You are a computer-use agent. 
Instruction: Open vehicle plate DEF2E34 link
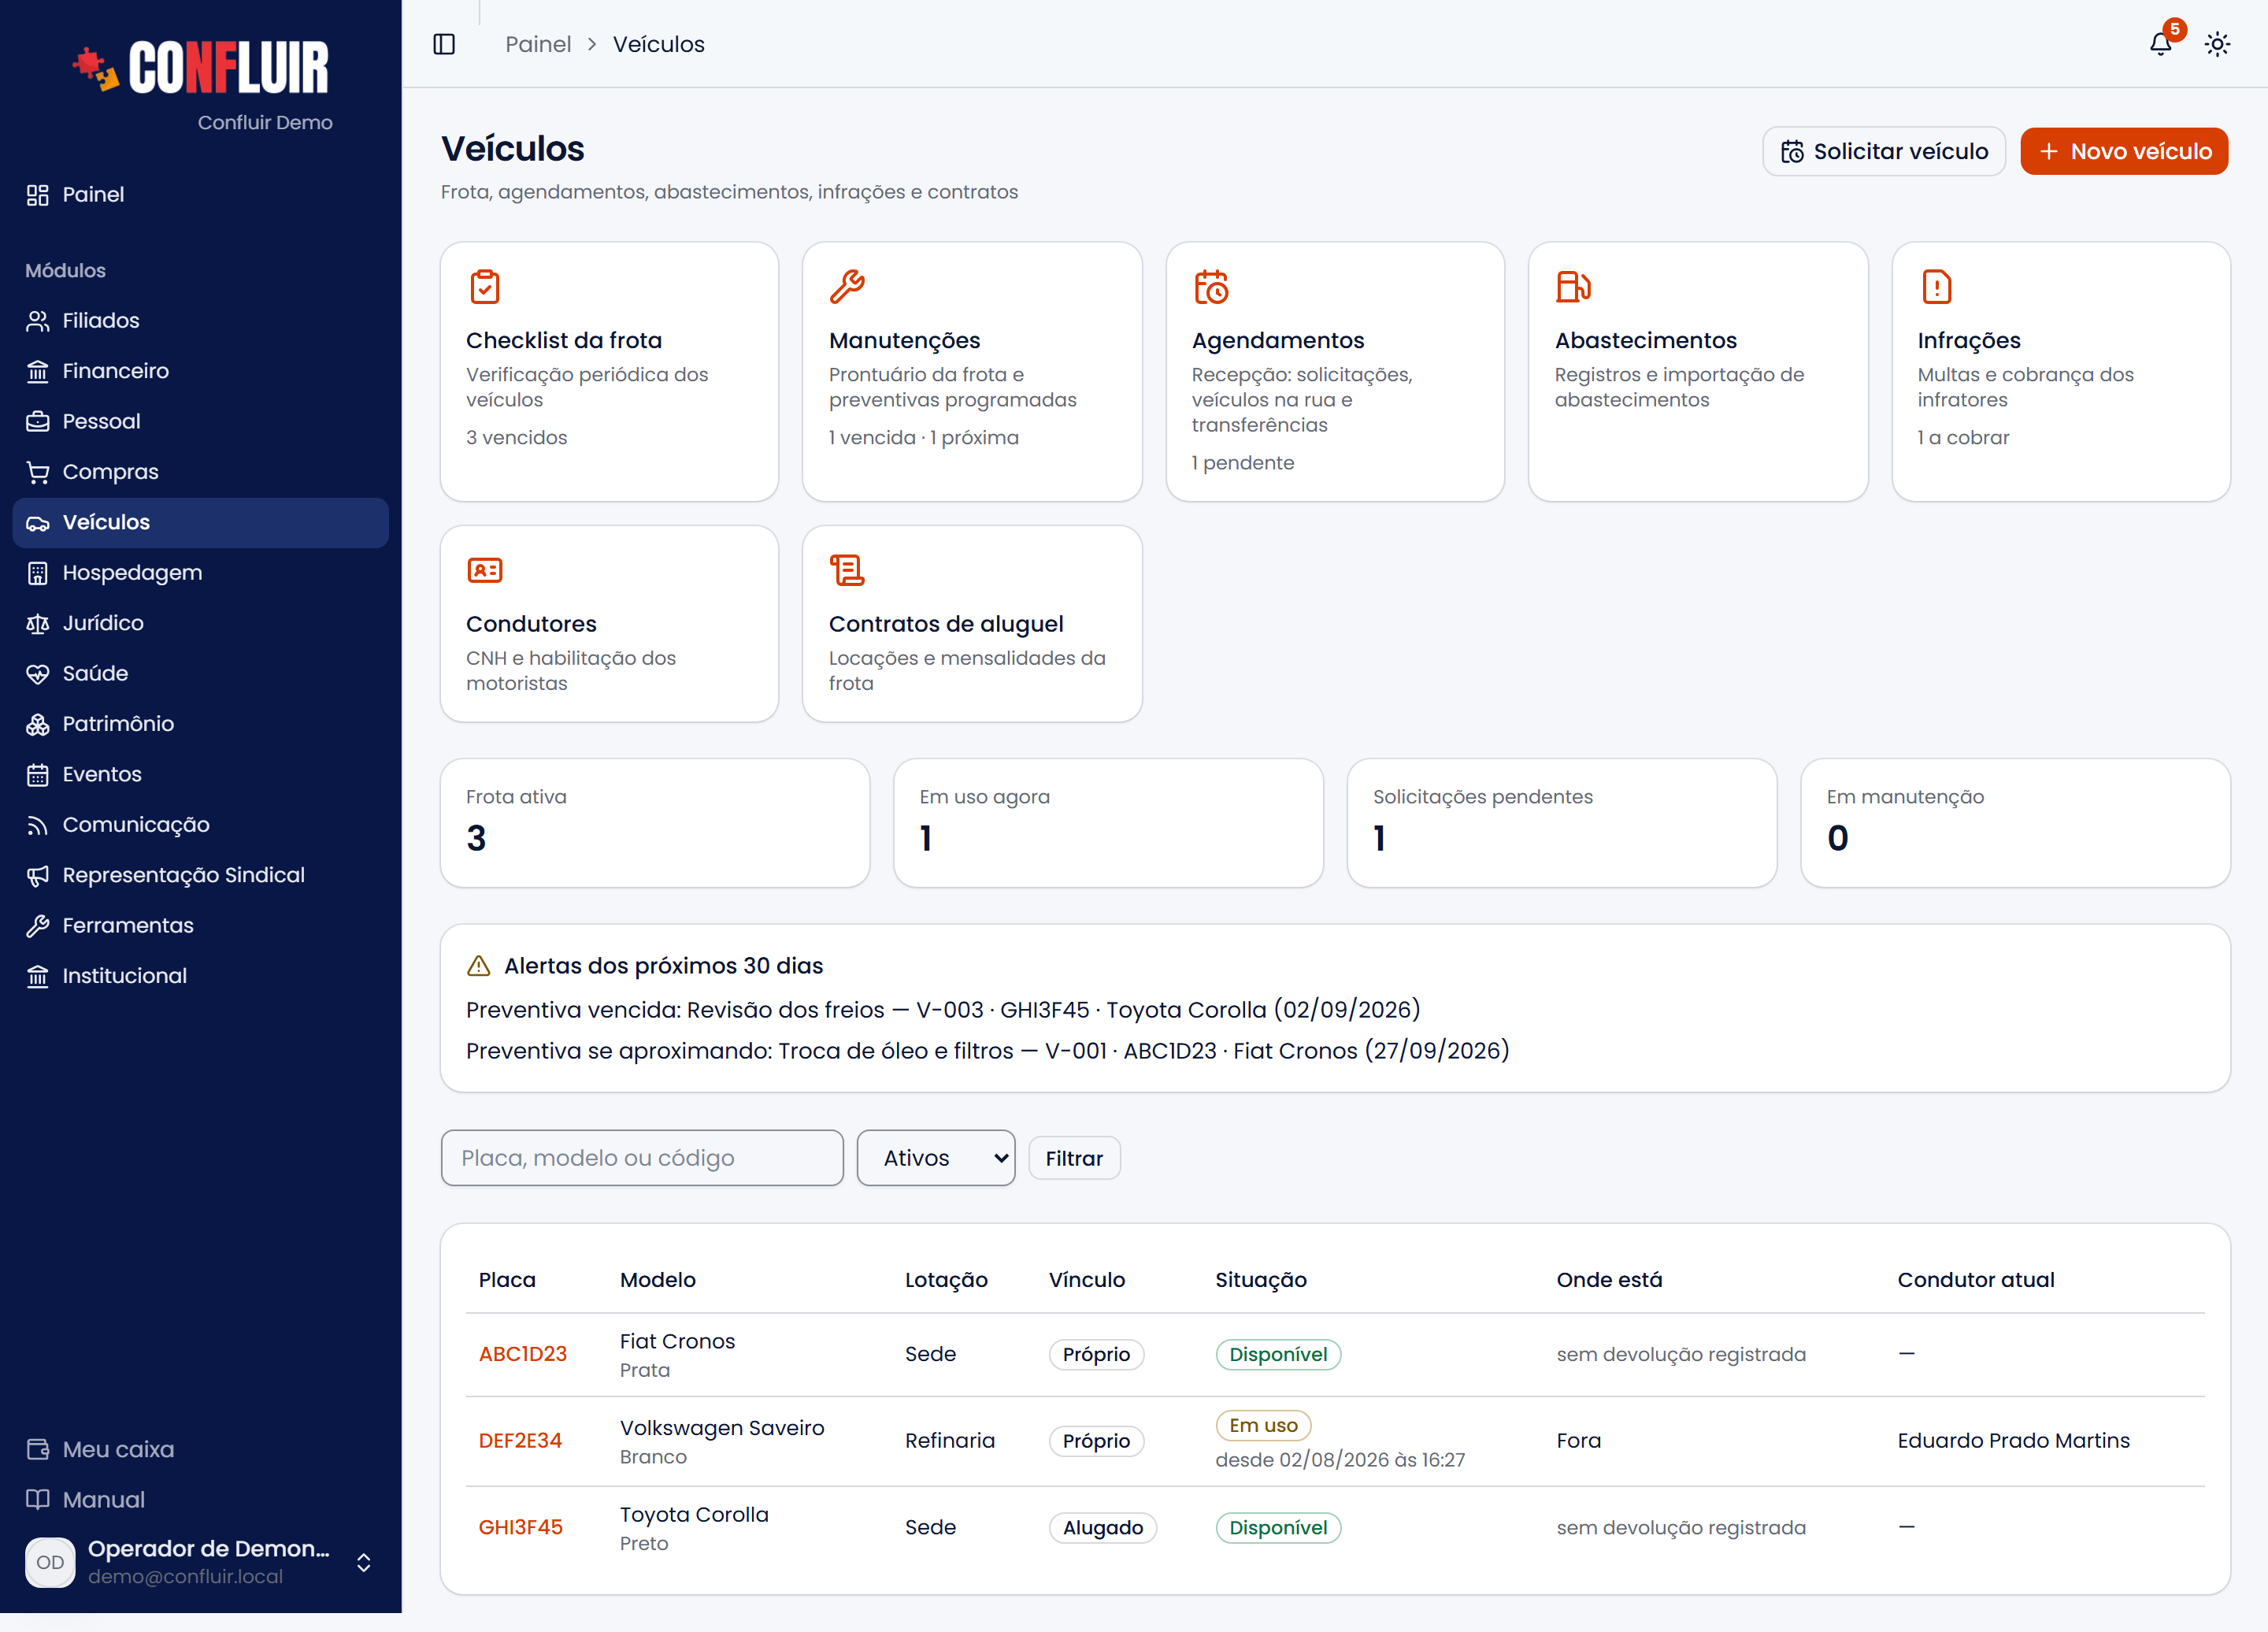click(520, 1440)
